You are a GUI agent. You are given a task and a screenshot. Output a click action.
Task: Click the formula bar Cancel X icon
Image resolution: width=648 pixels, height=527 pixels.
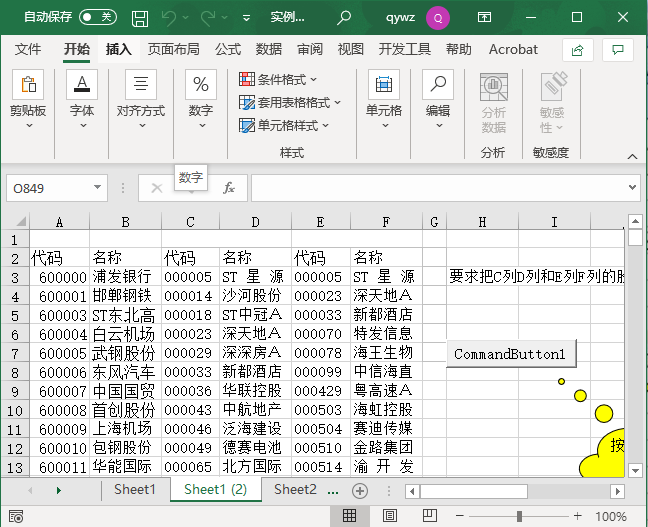157,188
